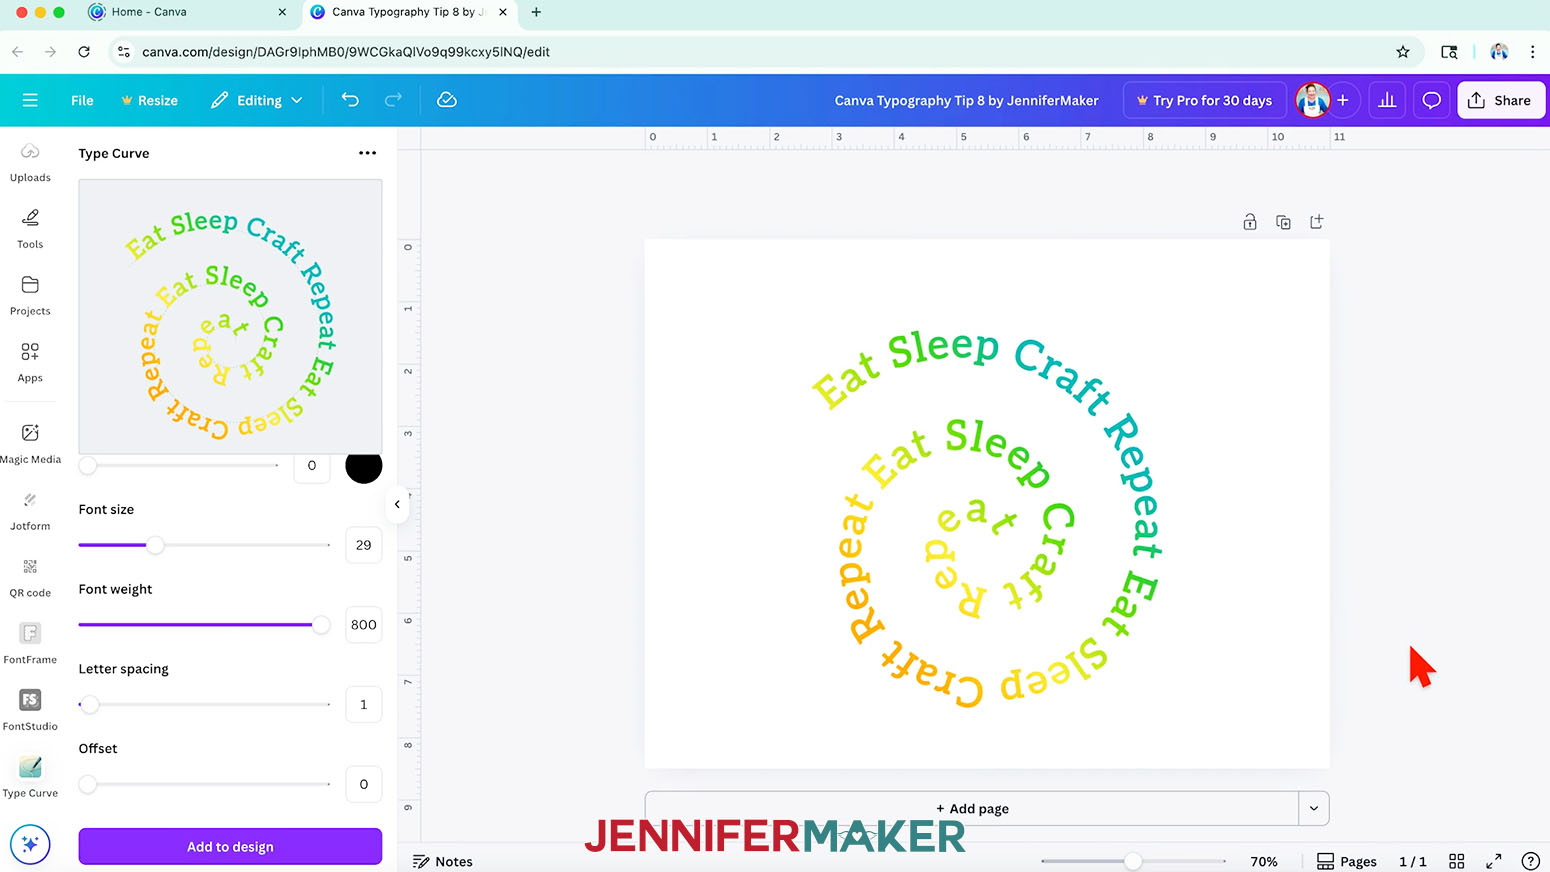This screenshot has height=872, width=1550.
Task: Click the Offset slider
Action: 204,784
